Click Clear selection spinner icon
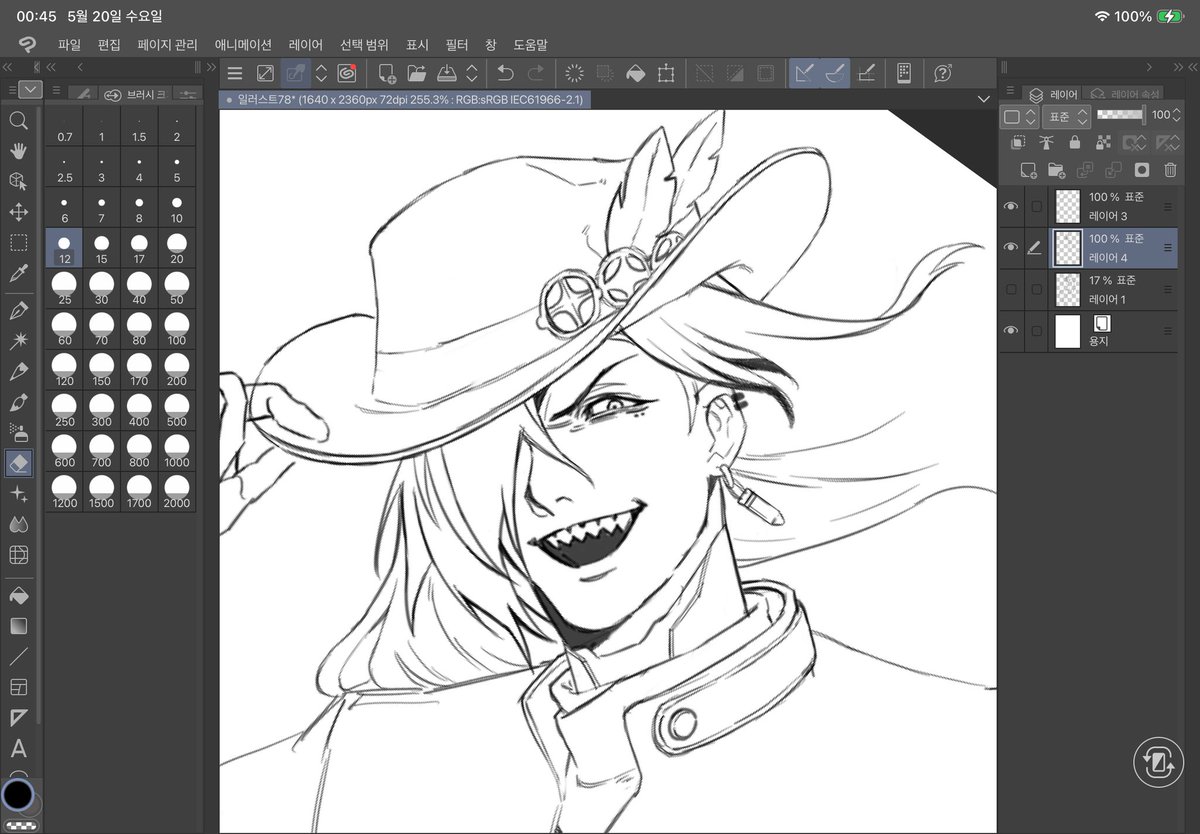Screen dimensions: 1200x834 coord(574,73)
